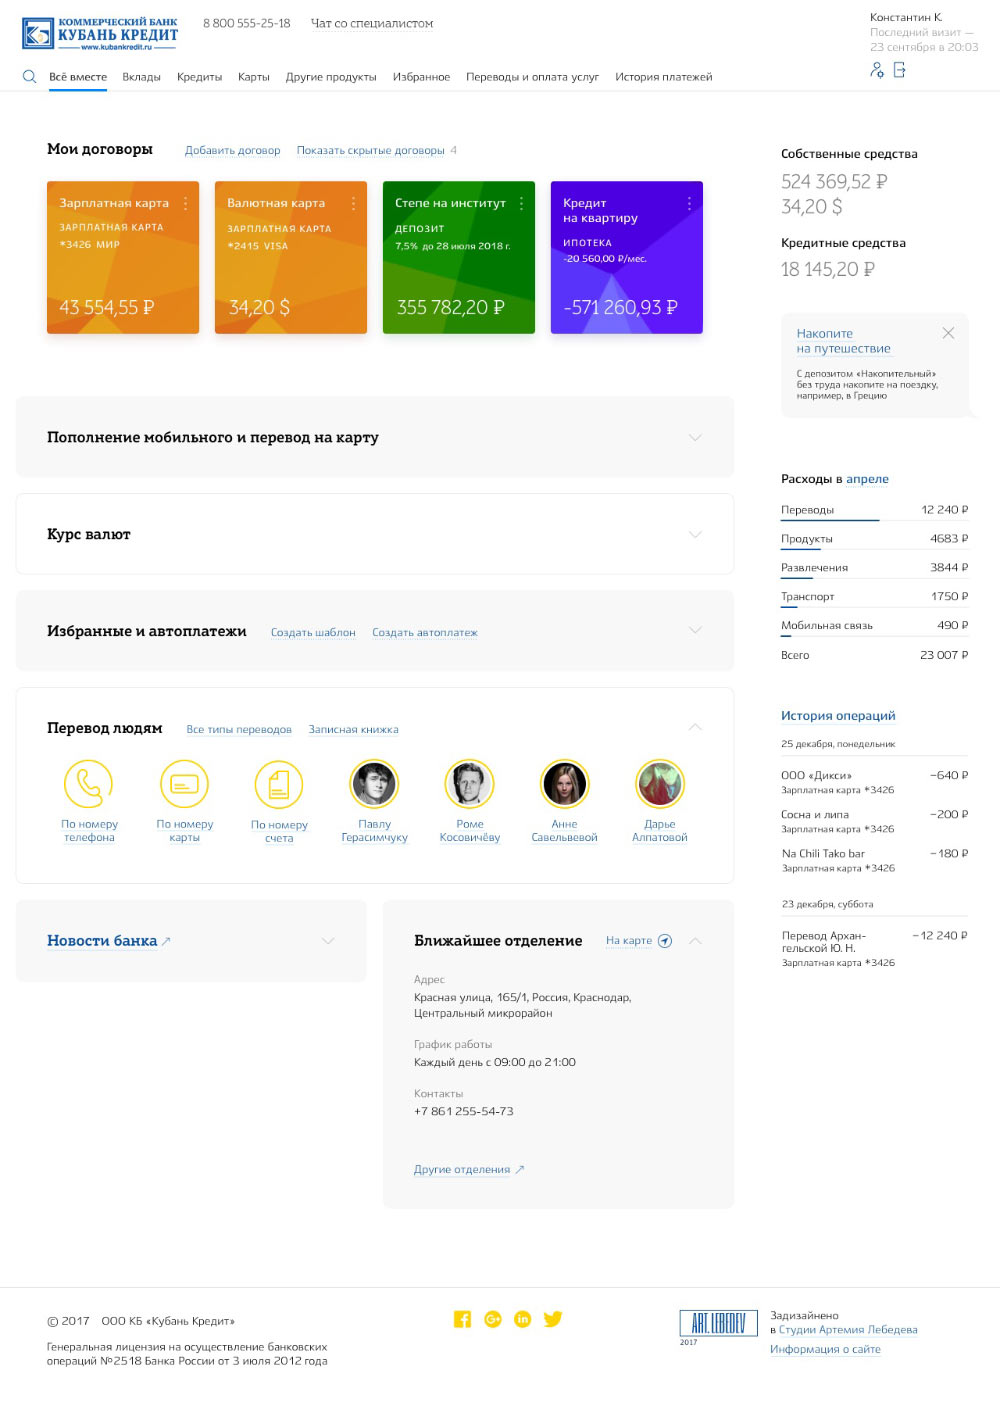Expand Пополнение мобильного и перевод section
Screen dimensions: 1000x1413
(x=695, y=437)
